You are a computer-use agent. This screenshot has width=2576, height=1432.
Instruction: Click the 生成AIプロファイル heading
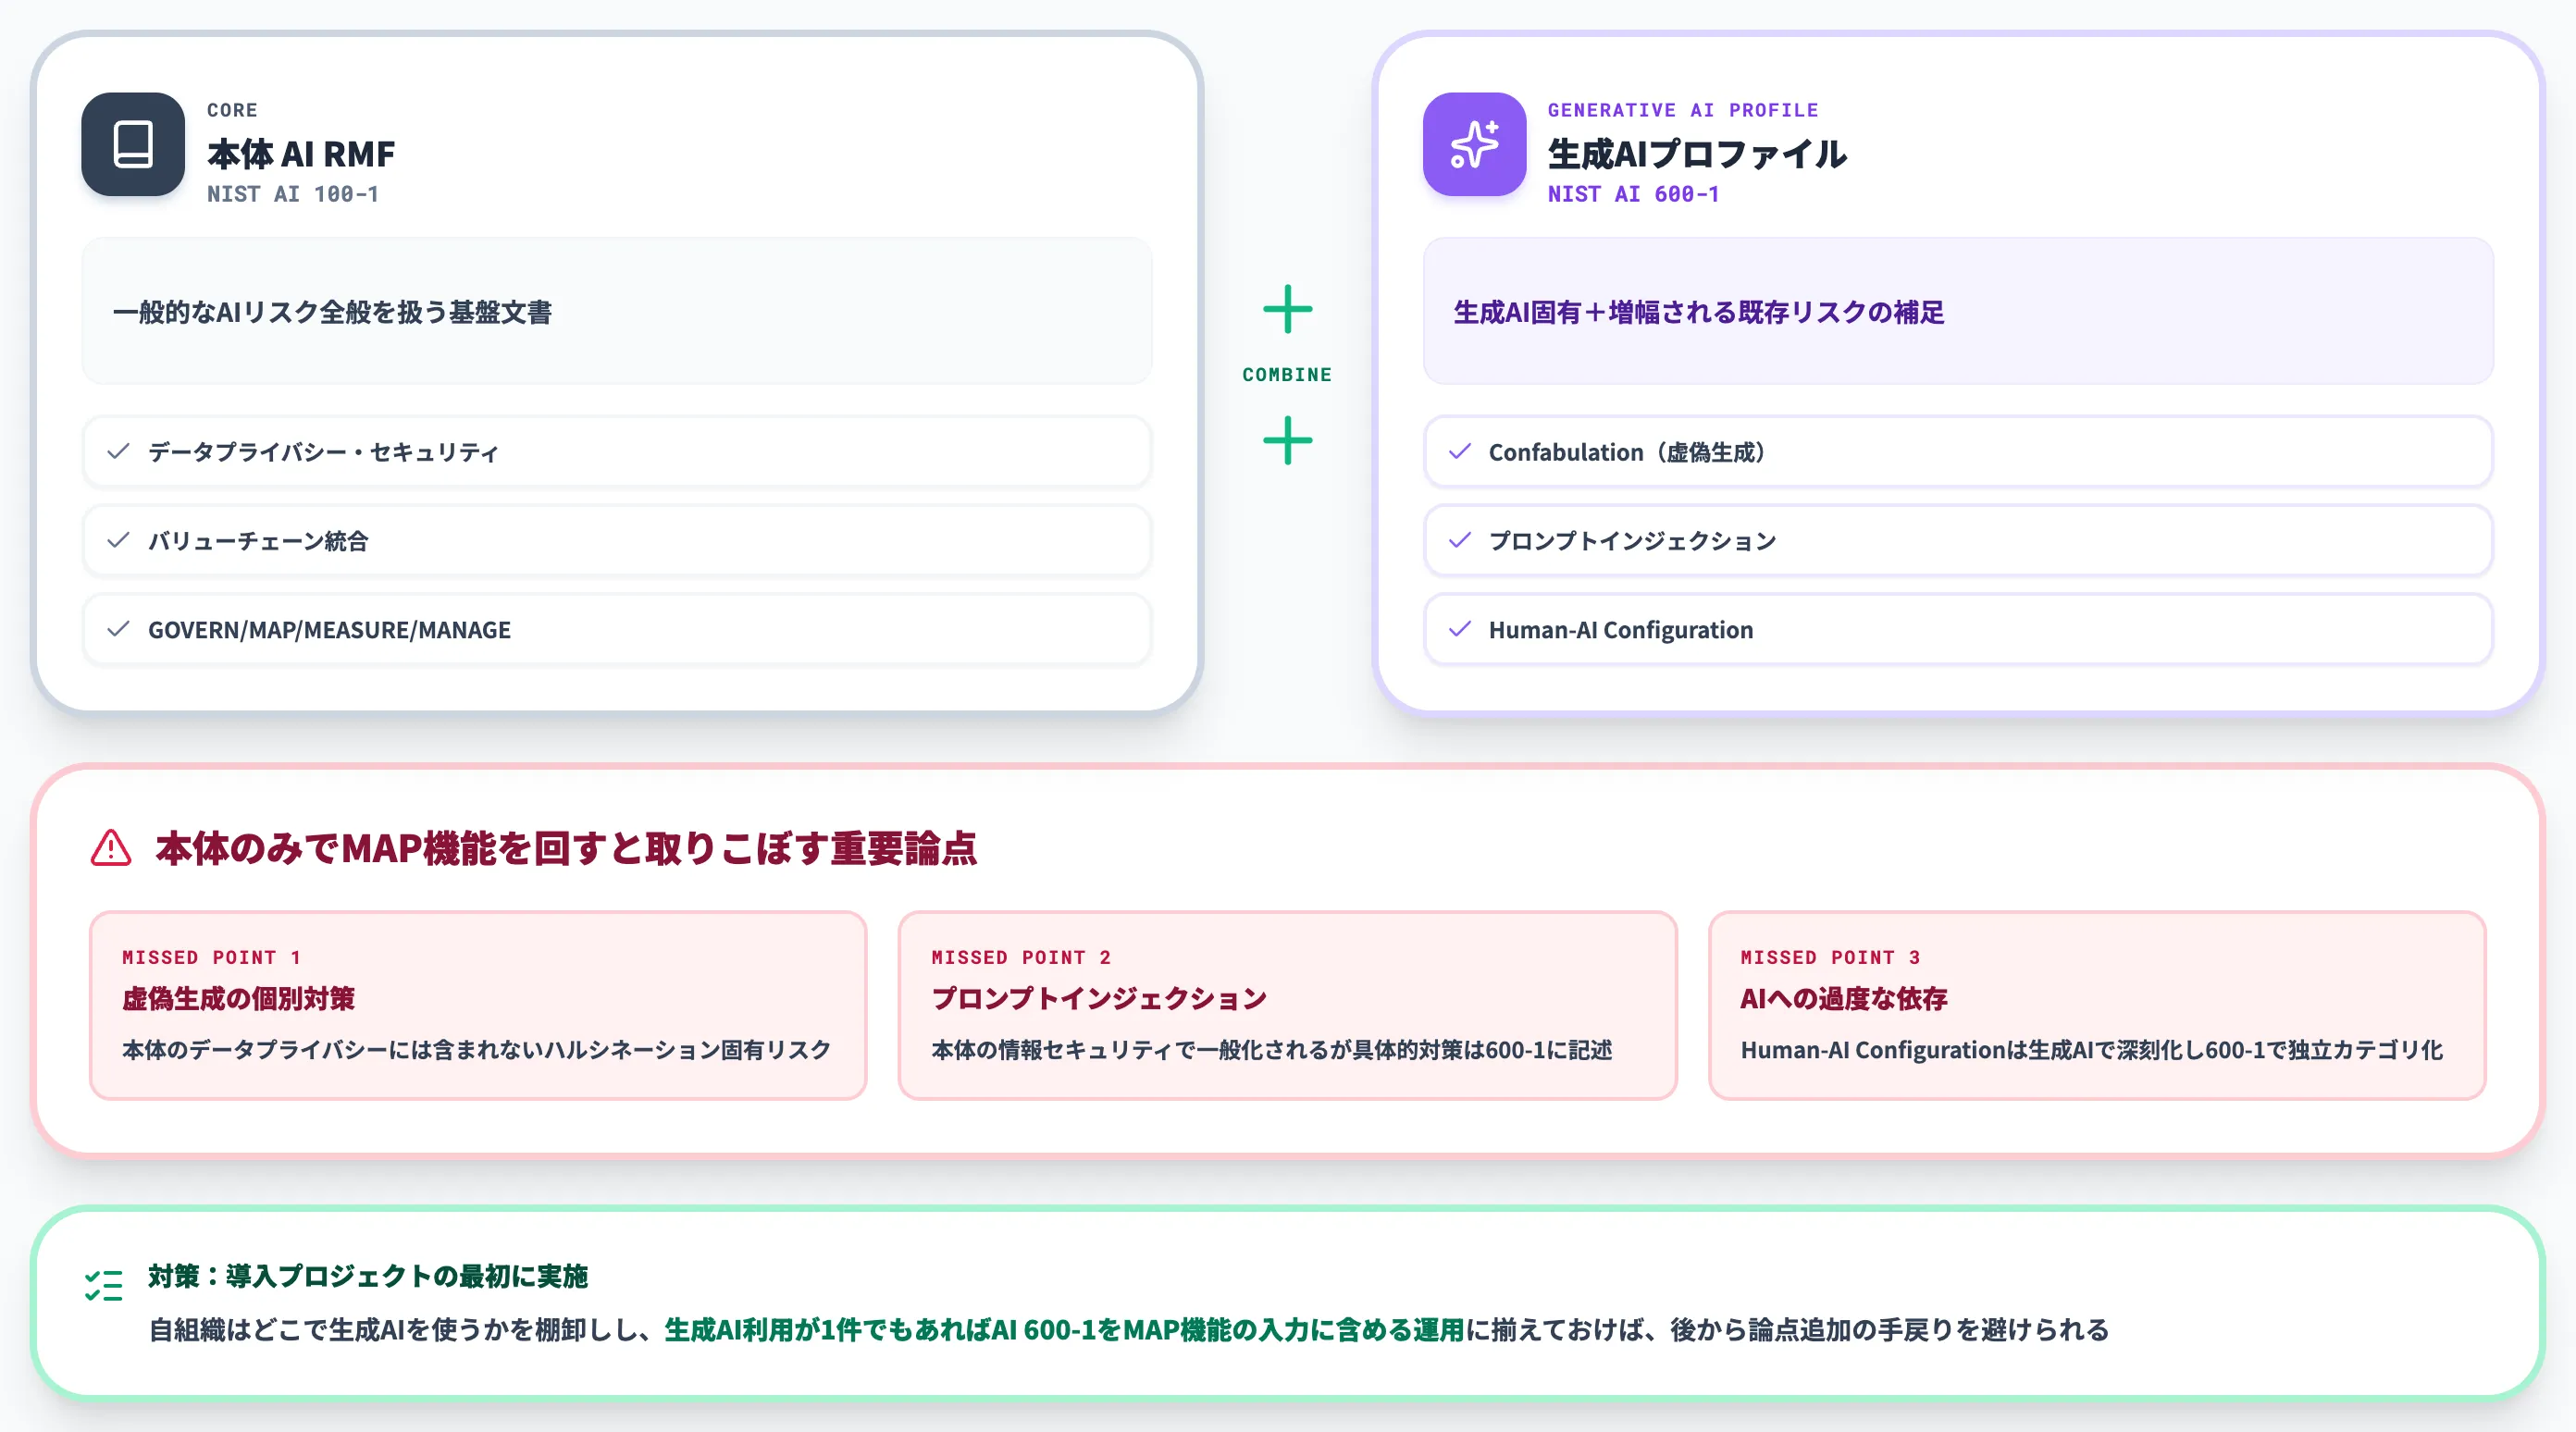click(1697, 154)
